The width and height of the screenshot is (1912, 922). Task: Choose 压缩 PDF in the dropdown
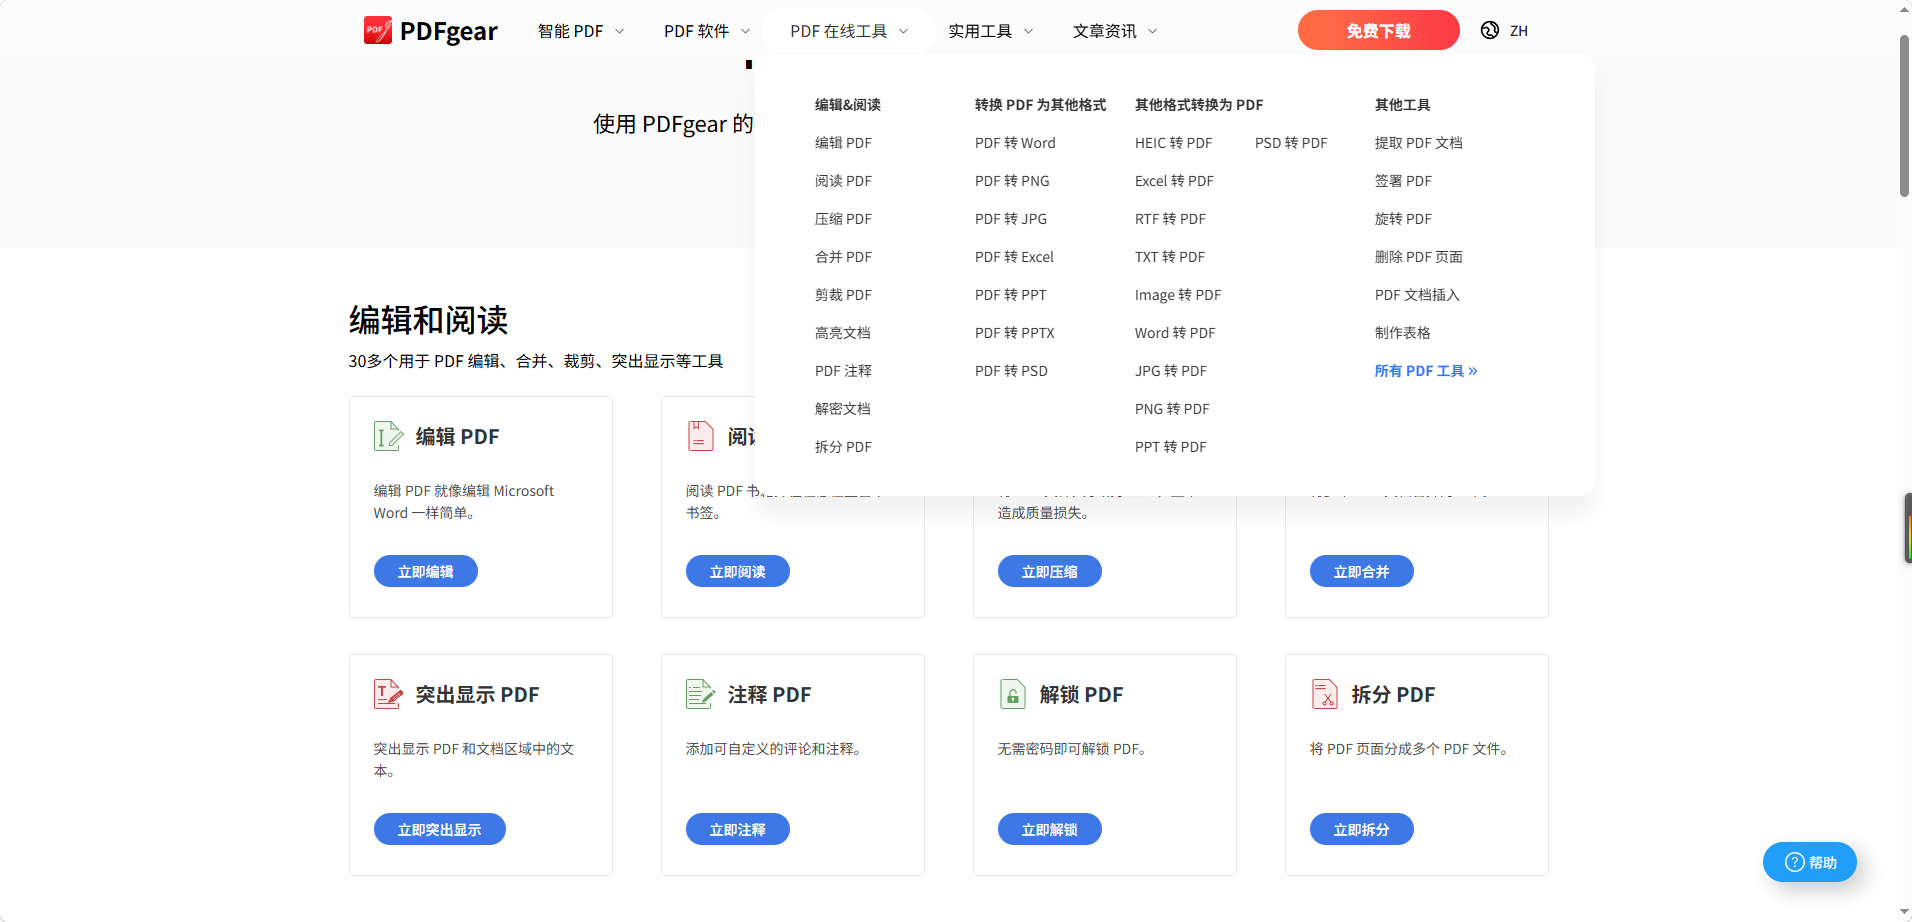click(843, 219)
